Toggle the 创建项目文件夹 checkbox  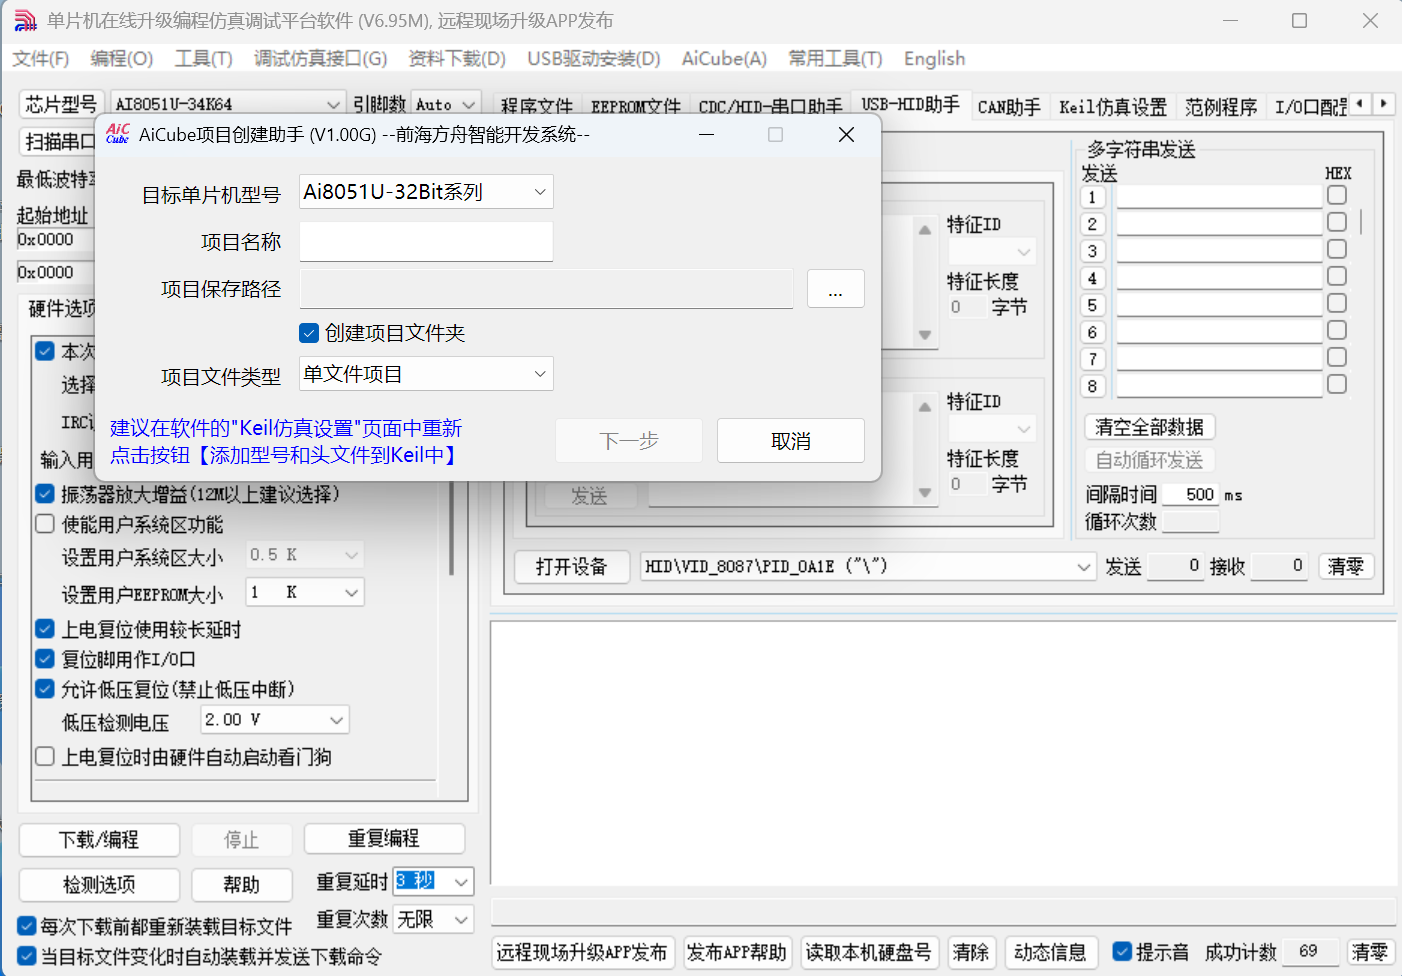point(309,333)
